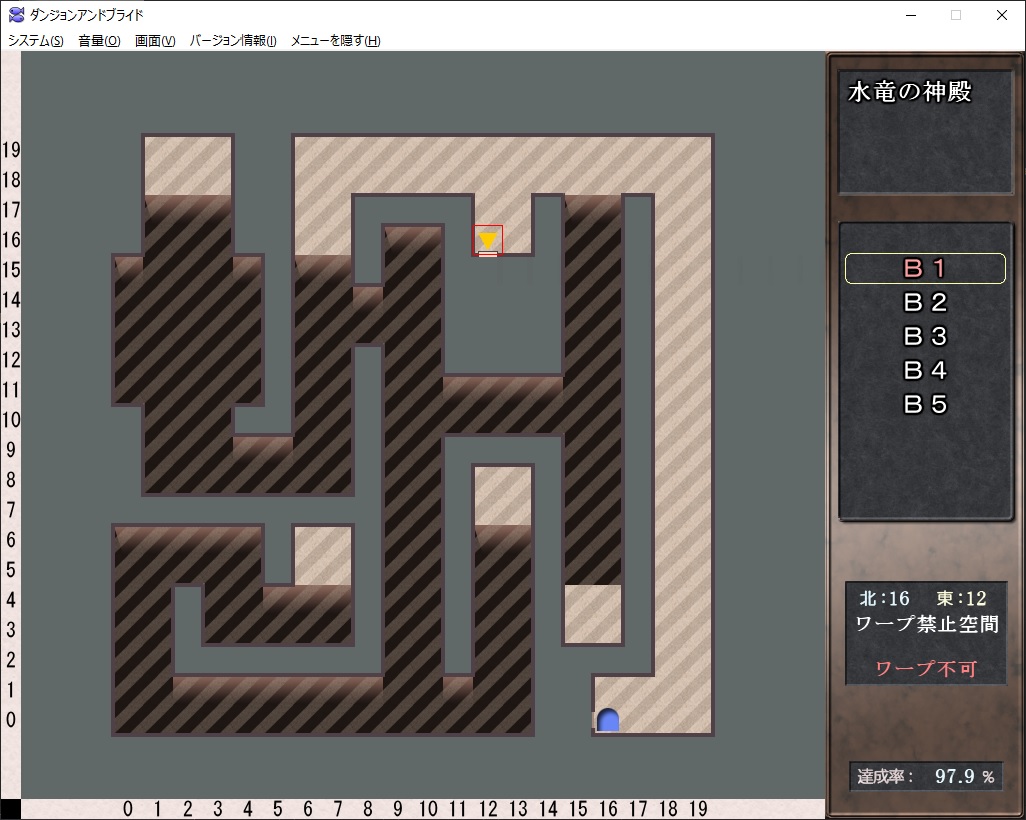Screen dimensions: 1026x820
Task: Select floor B4 in the floor list
Action: pos(925,370)
